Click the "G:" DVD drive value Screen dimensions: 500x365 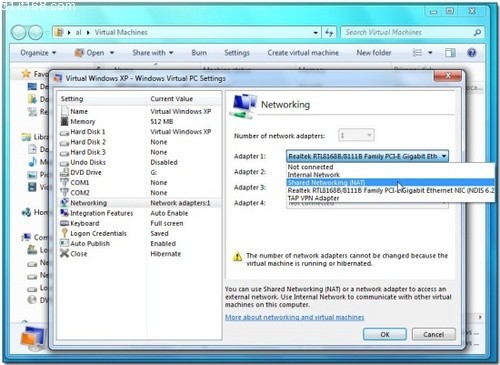(154, 172)
